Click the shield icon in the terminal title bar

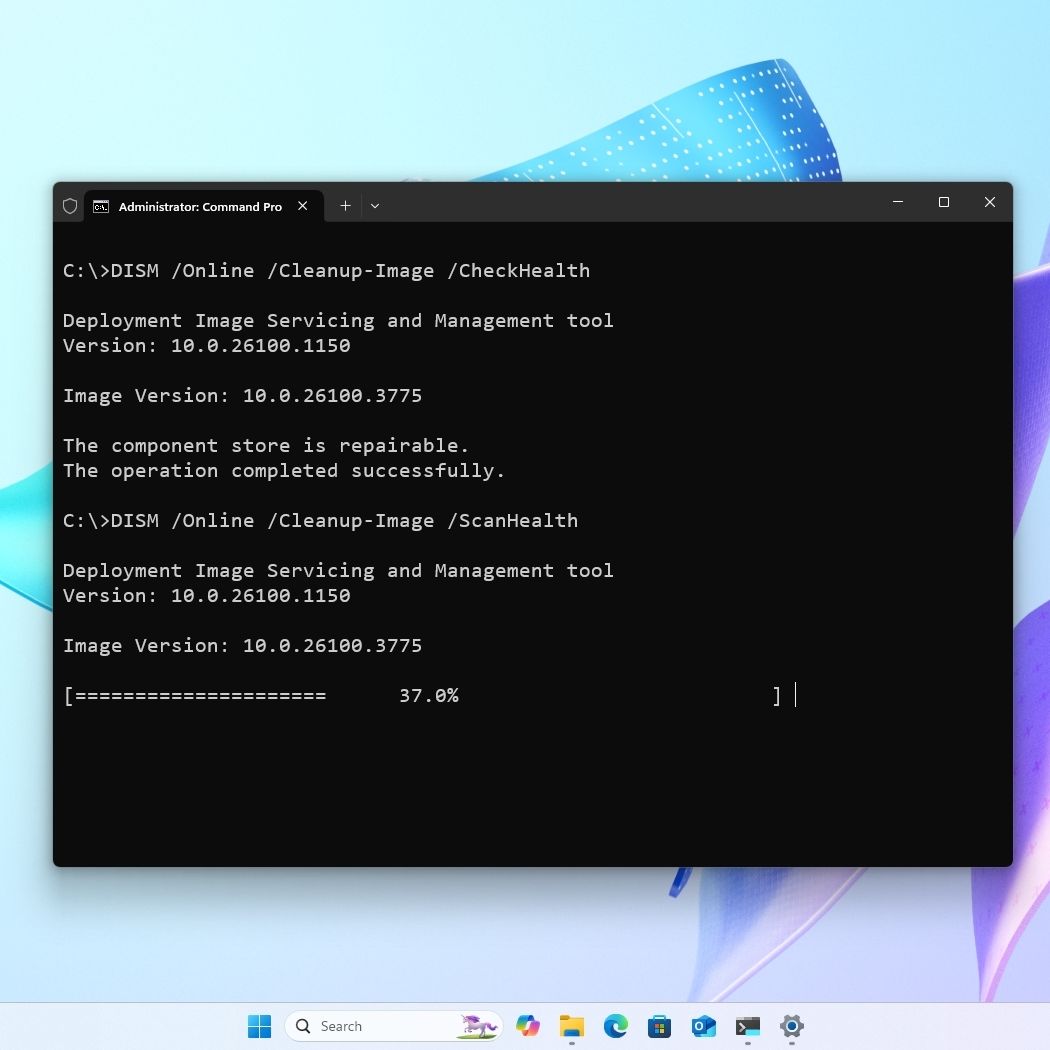point(70,206)
